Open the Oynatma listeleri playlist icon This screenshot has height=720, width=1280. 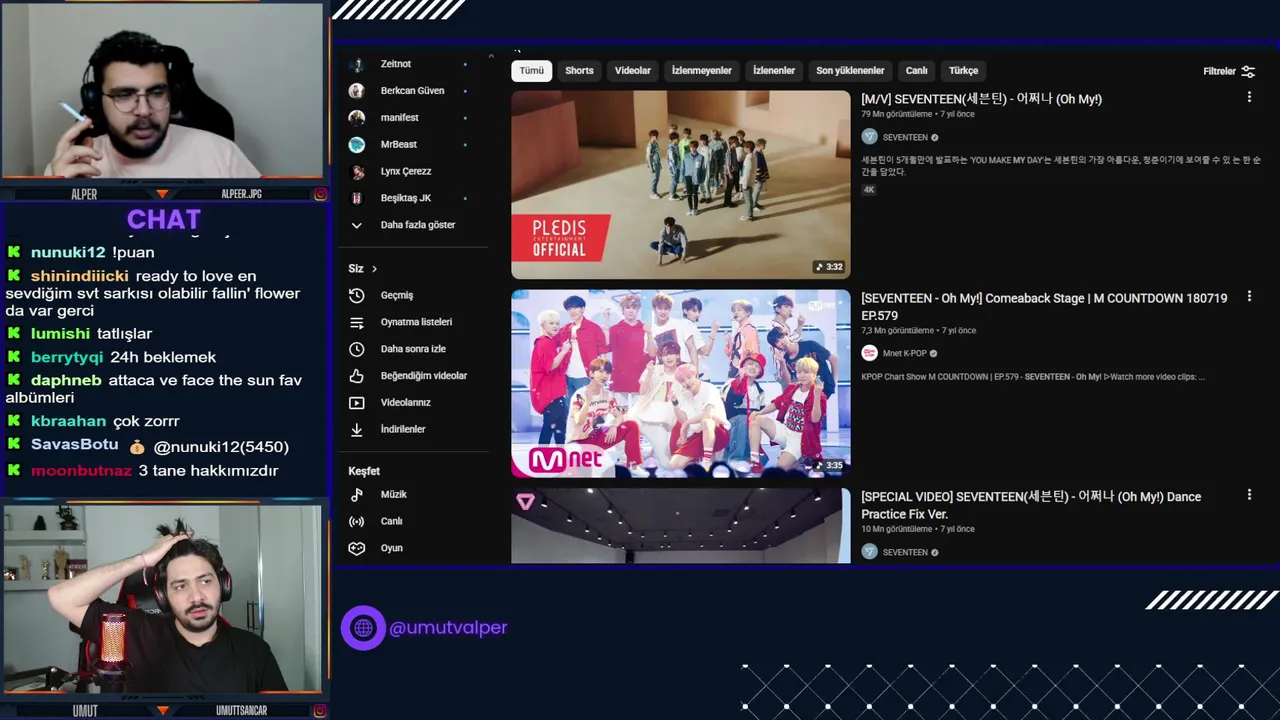point(356,322)
